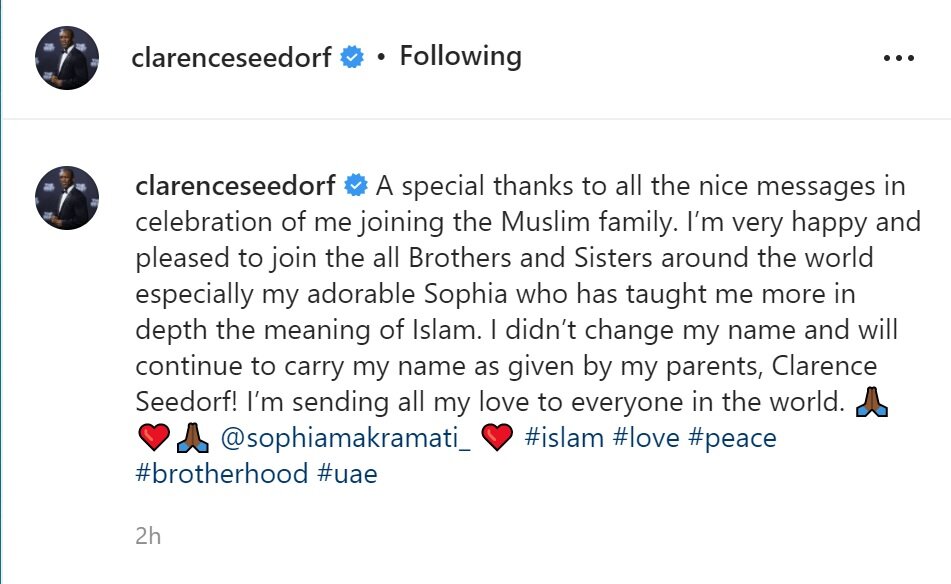The height and width of the screenshot is (584, 951).
Task: Click the 2h post timestamp
Action: (148, 536)
